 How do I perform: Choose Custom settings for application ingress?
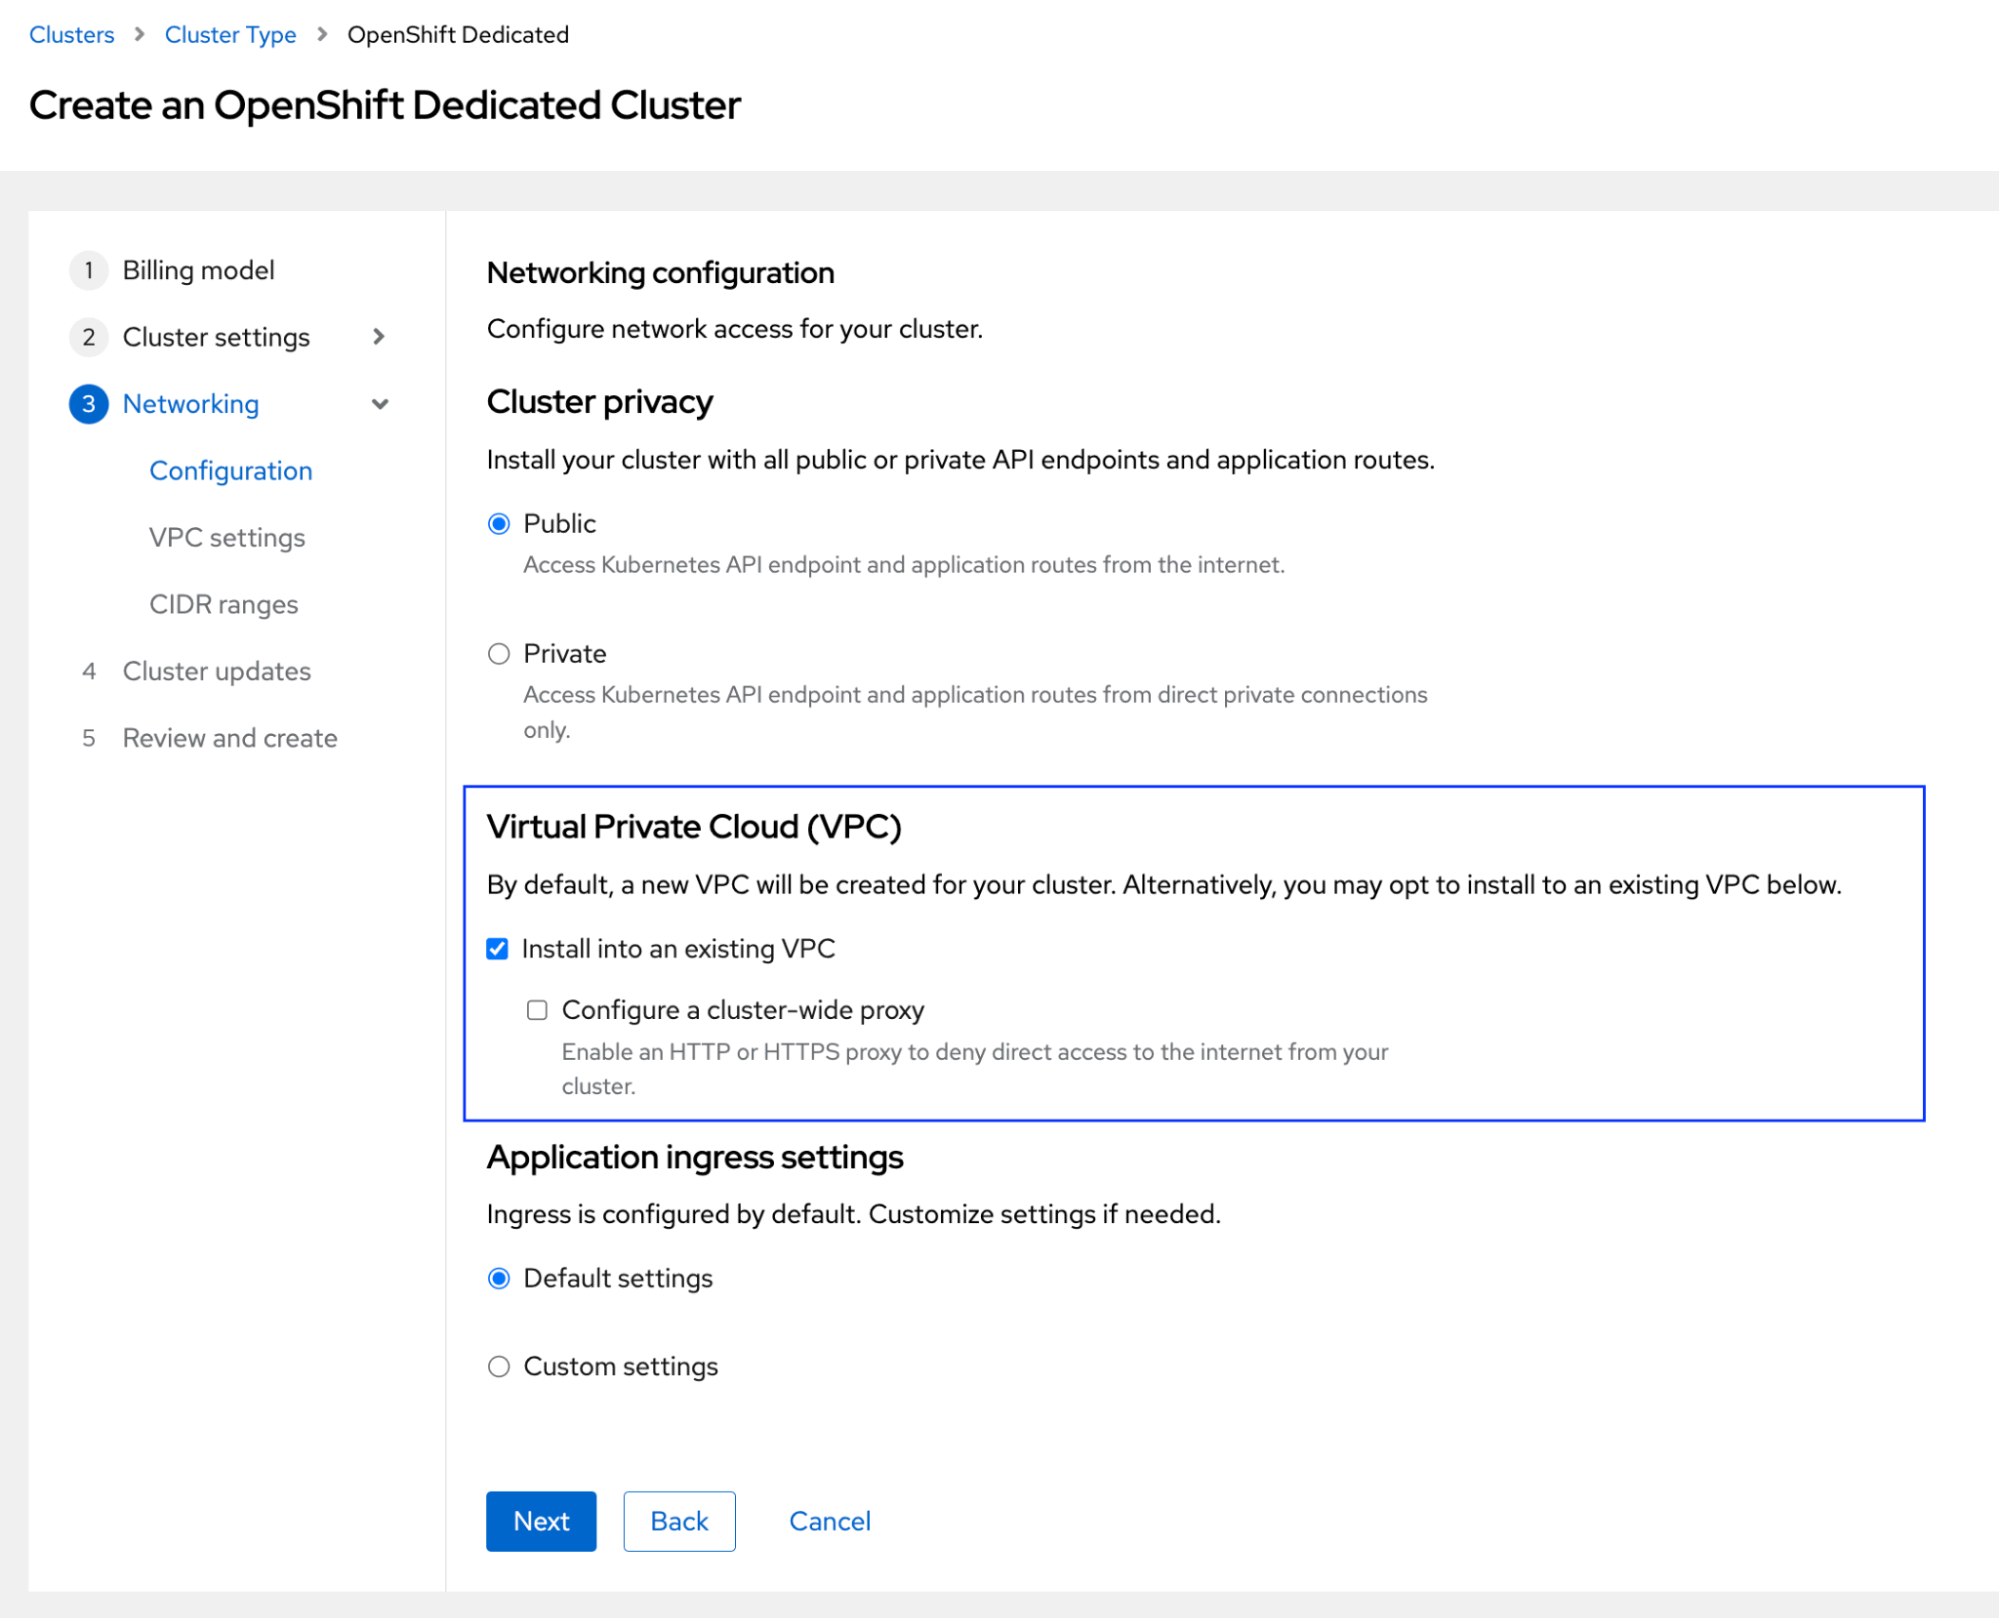pyautogui.click(x=499, y=1366)
